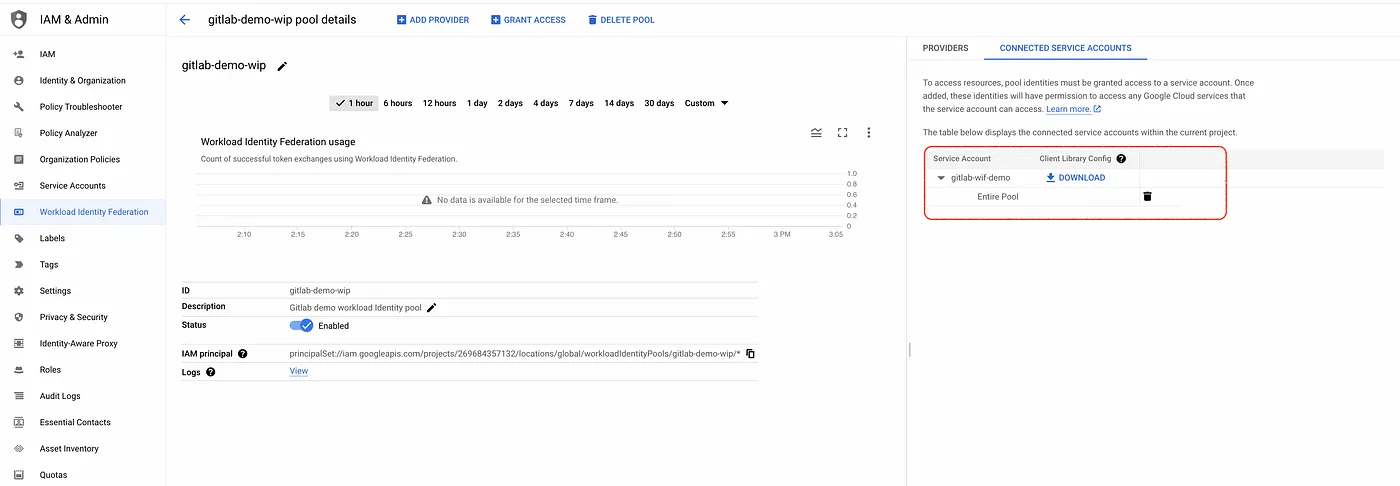This screenshot has width=1400, height=486.
Task: Collapse the gitlab-wif-demo service account row
Action: pyautogui.click(x=941, y=178)
